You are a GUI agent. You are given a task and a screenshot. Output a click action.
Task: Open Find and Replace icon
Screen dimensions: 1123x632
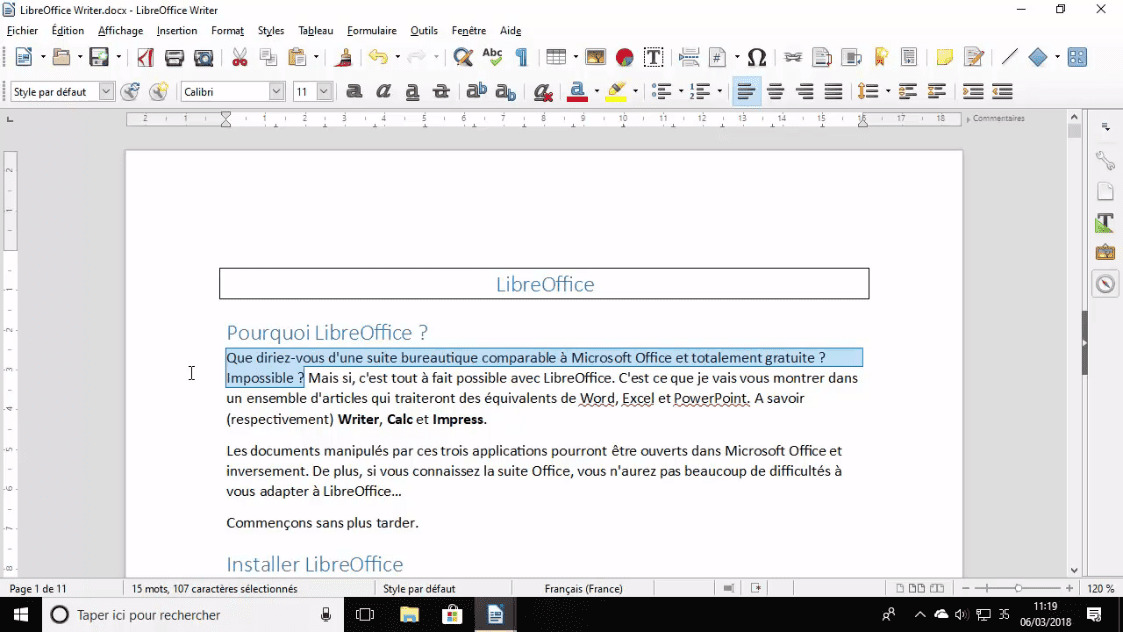point(463,57)
